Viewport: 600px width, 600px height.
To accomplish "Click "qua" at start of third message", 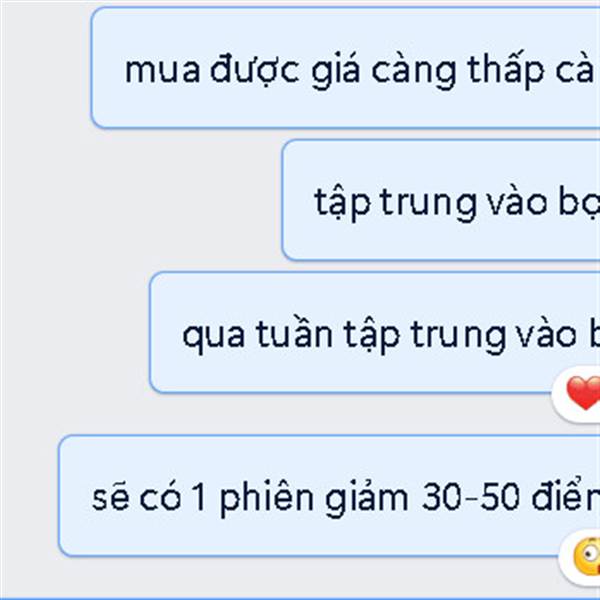I will click(214, 338).
